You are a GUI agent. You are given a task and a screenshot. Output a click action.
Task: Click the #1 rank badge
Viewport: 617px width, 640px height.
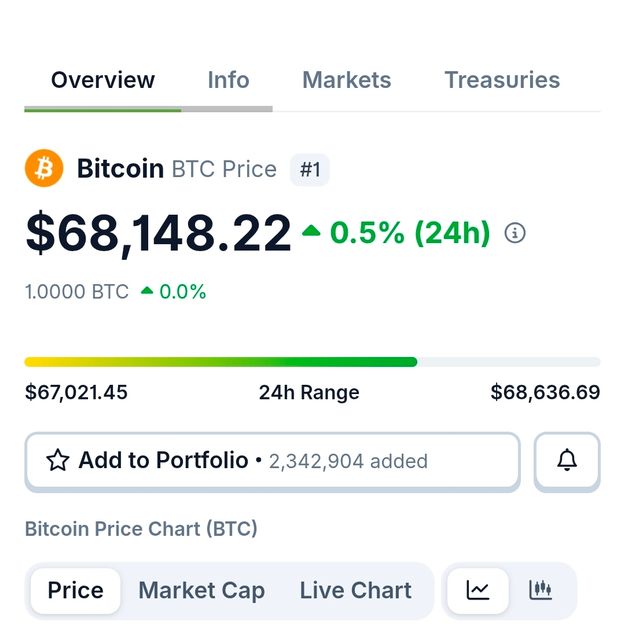click(310, 169)
